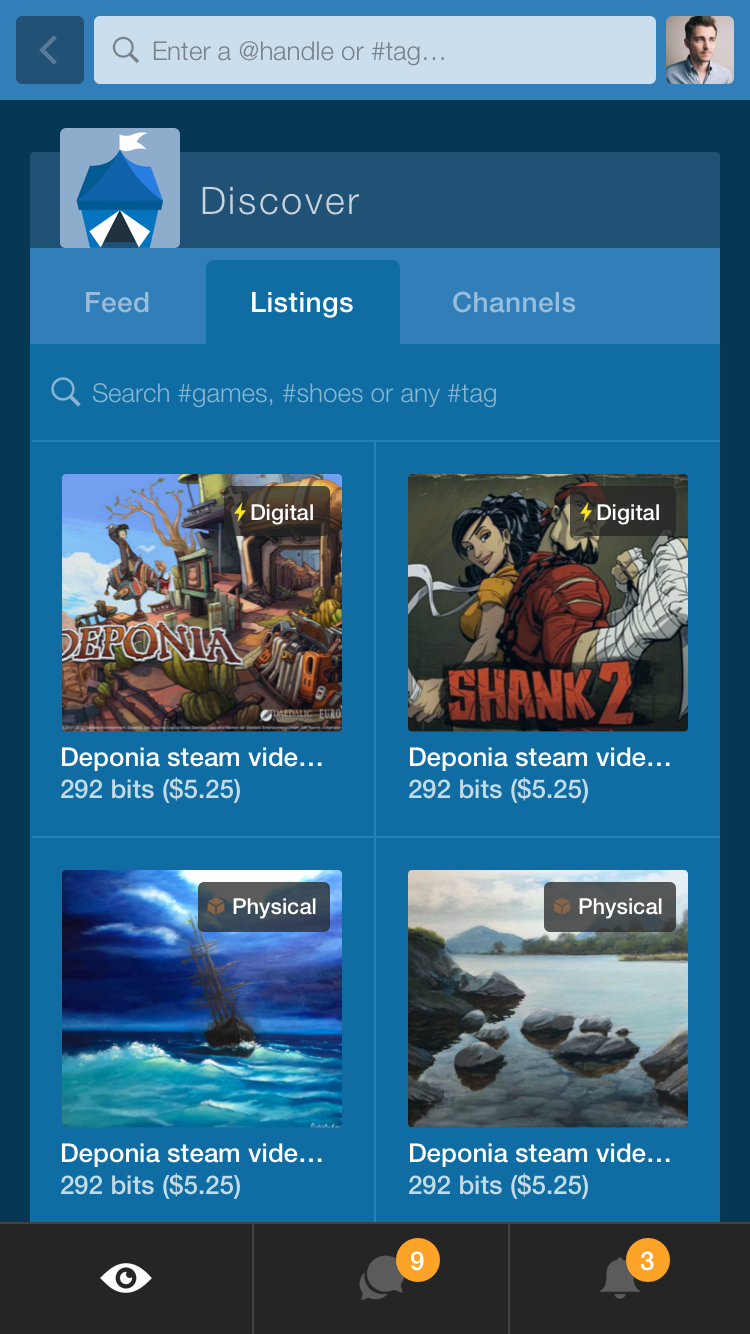Click the 292 bits price under Deponia cover

[x=151, y=790]
